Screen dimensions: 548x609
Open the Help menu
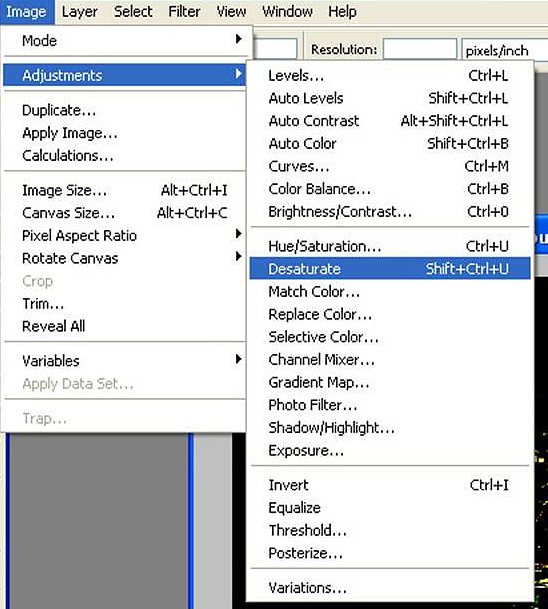[342, 12]
